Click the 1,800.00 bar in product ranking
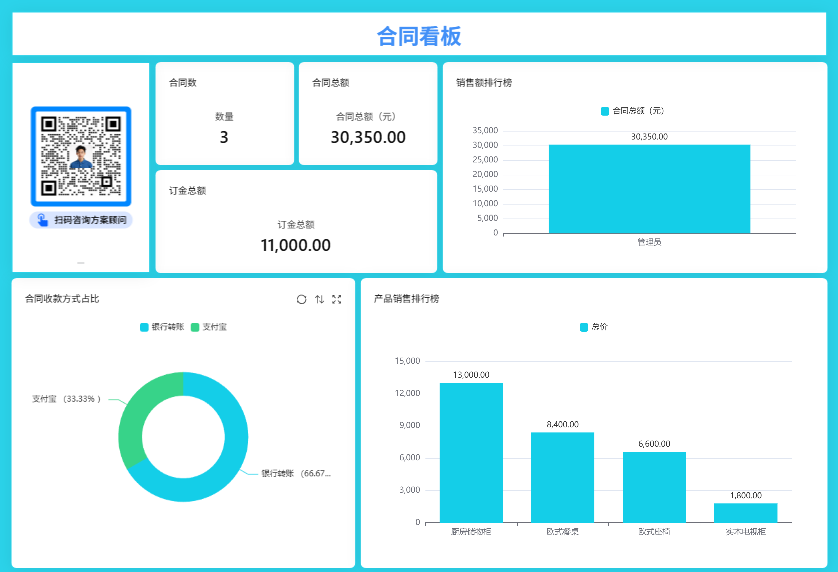The width and height of the screenshot is (838, 572). 745,512
